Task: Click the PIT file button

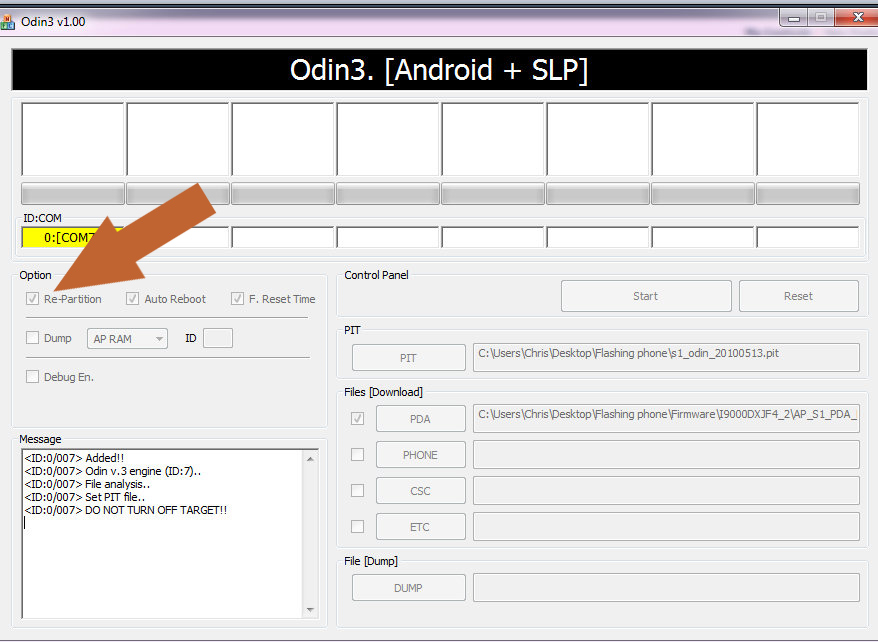Action: [409, 358]
